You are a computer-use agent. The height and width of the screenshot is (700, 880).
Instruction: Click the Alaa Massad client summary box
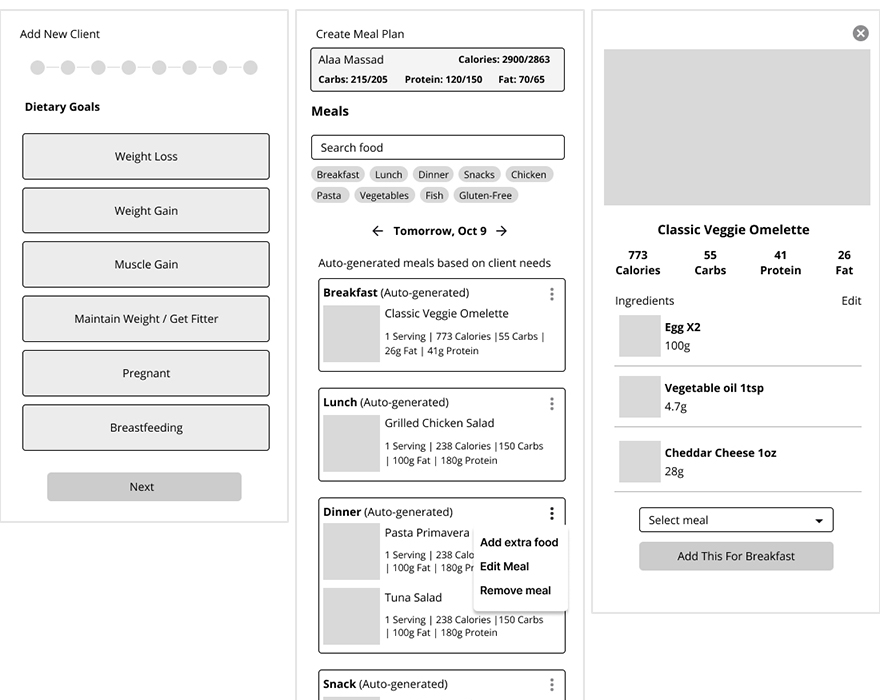click(x=438, y=70)
